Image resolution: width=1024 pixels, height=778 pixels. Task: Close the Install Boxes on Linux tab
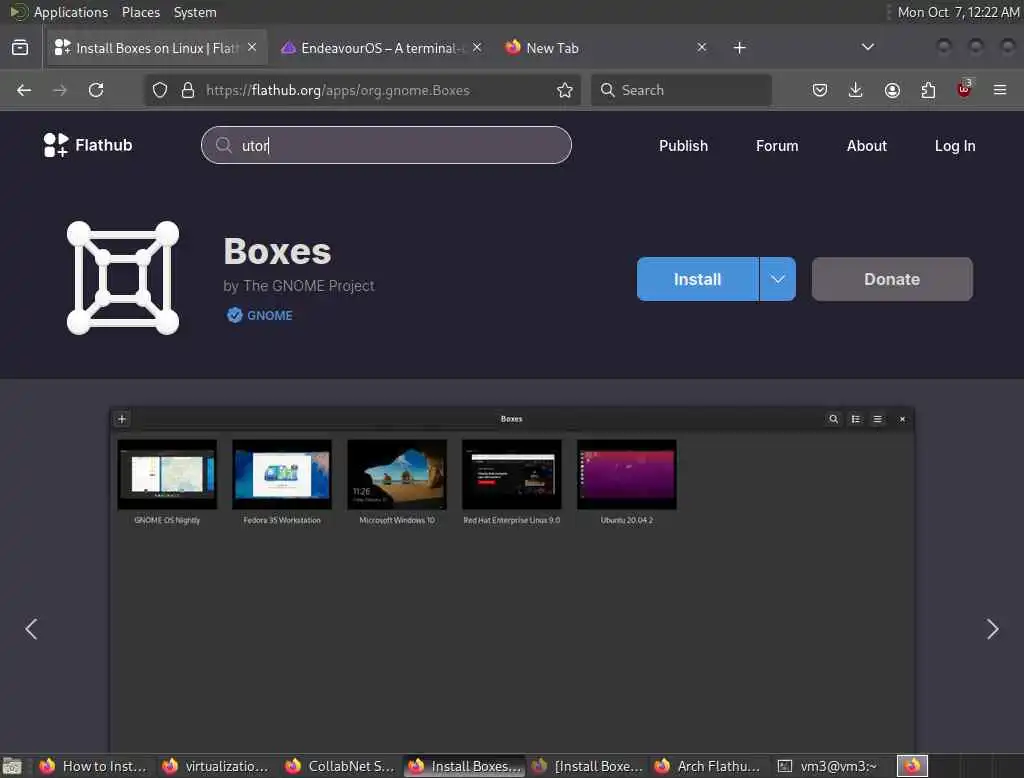(252, 48)
